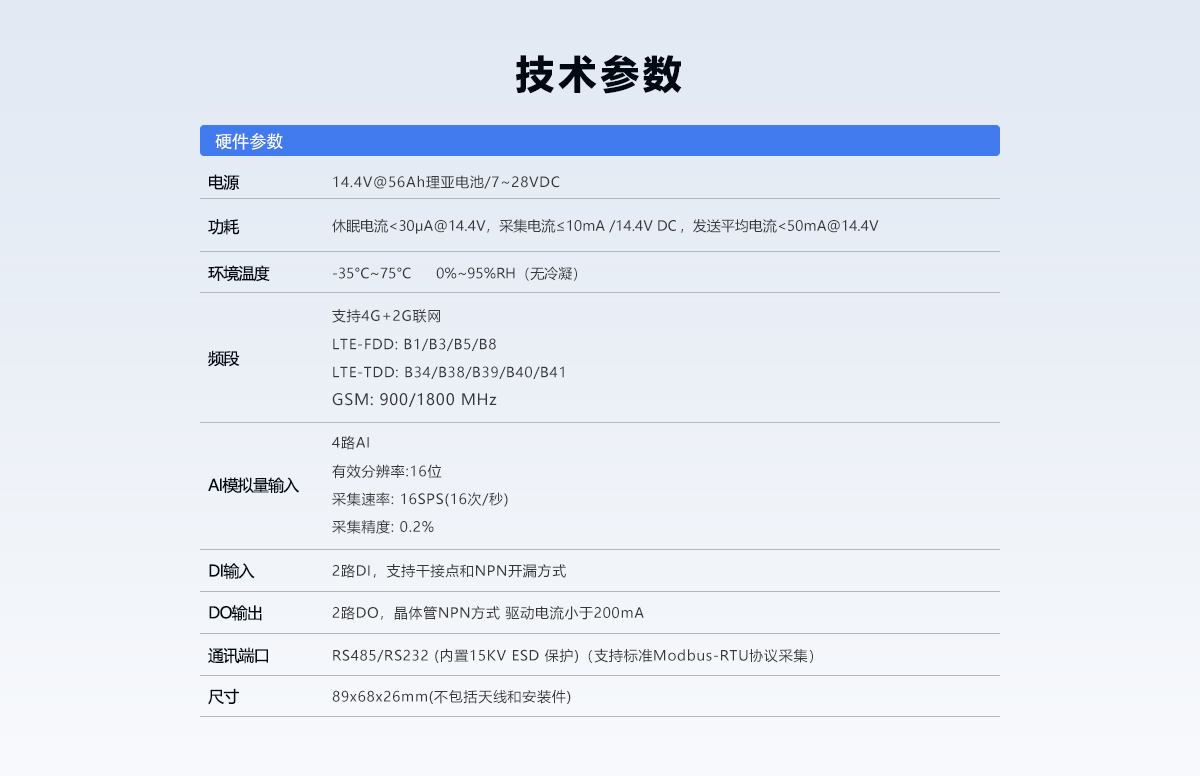1200x776 pixels.
Task: Select the 硬件参数 blue header bar
Action: 246,141
